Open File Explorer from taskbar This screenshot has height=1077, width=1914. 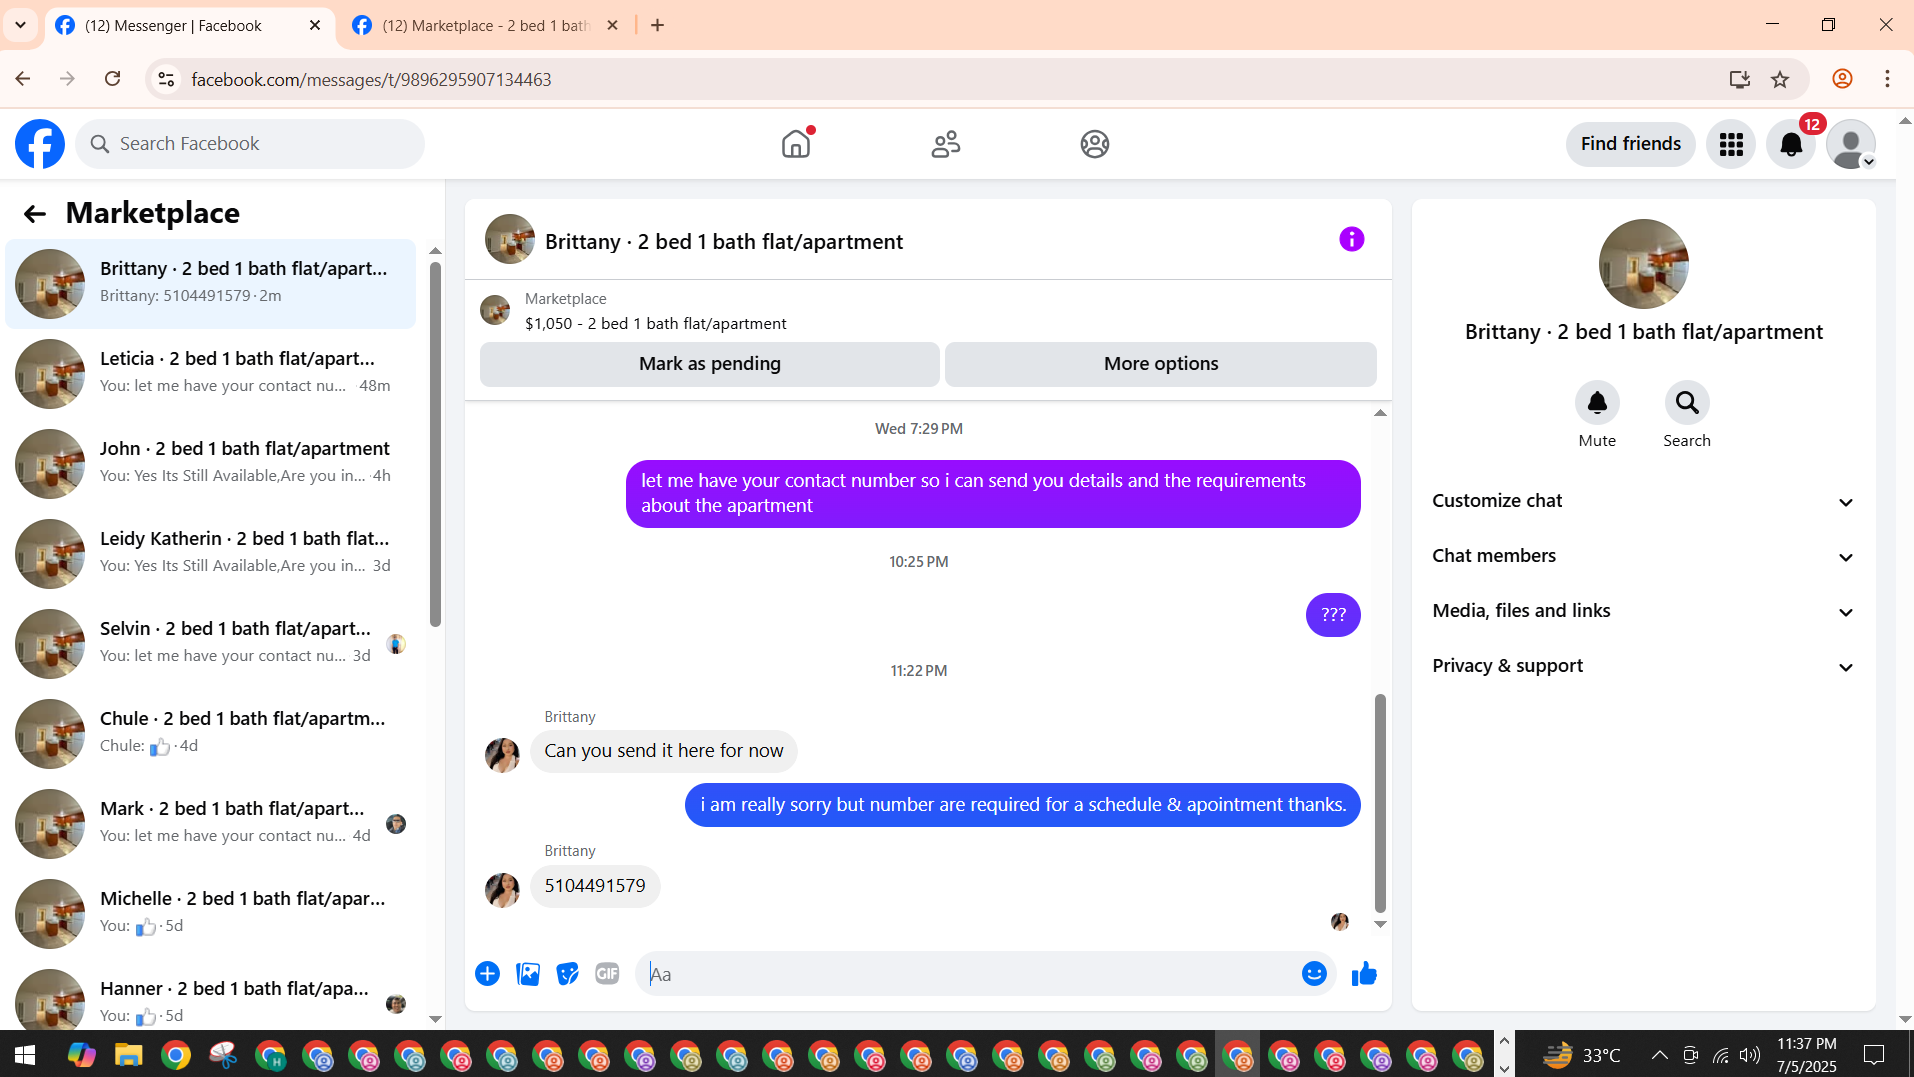click(128, 1054)
